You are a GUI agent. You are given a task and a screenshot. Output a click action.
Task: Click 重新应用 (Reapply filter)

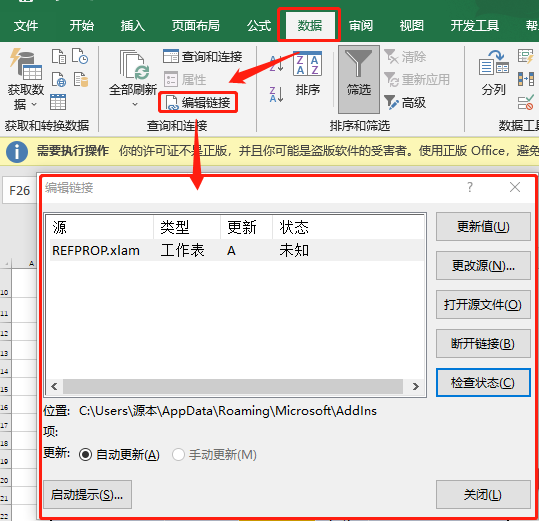pyautogui.click(x=417, y=80)
